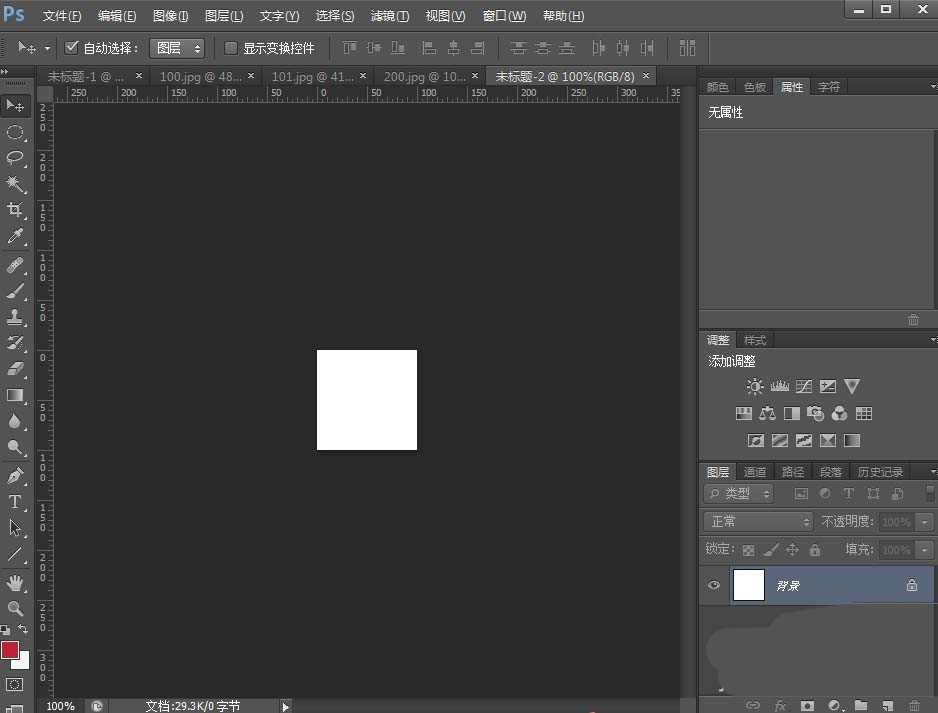Select the Eyedropper tool
This screenshot has height=713, width=938.
click(x=15, y=237)
